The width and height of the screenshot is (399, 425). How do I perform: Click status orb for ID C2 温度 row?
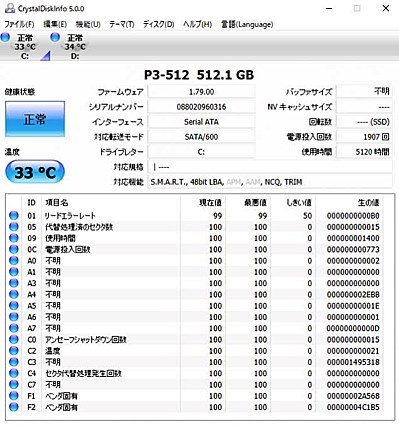click(14, 351)
